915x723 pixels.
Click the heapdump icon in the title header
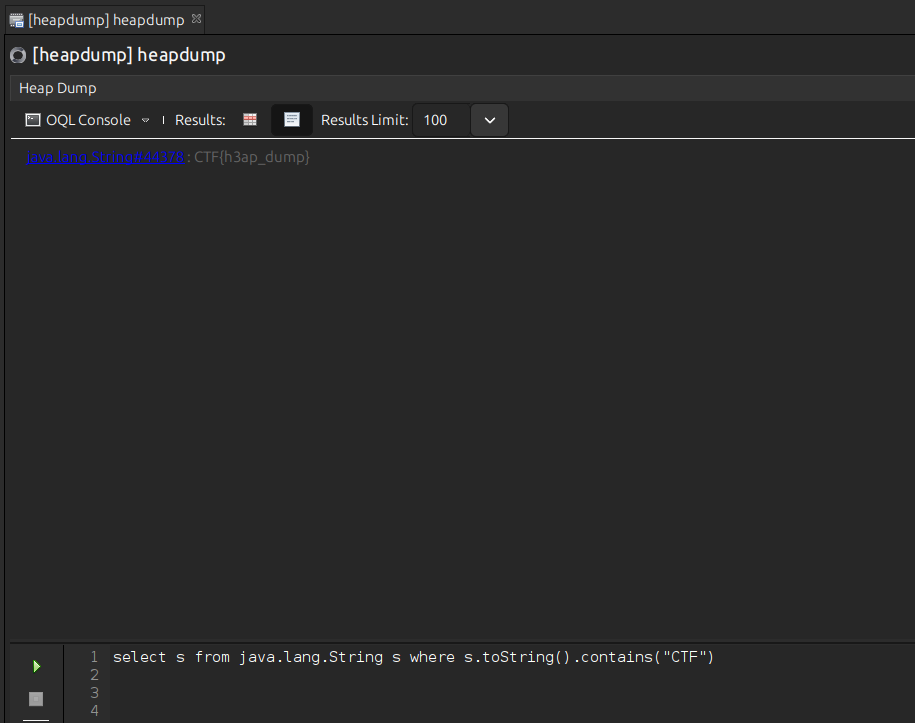(x=18, y=55)
